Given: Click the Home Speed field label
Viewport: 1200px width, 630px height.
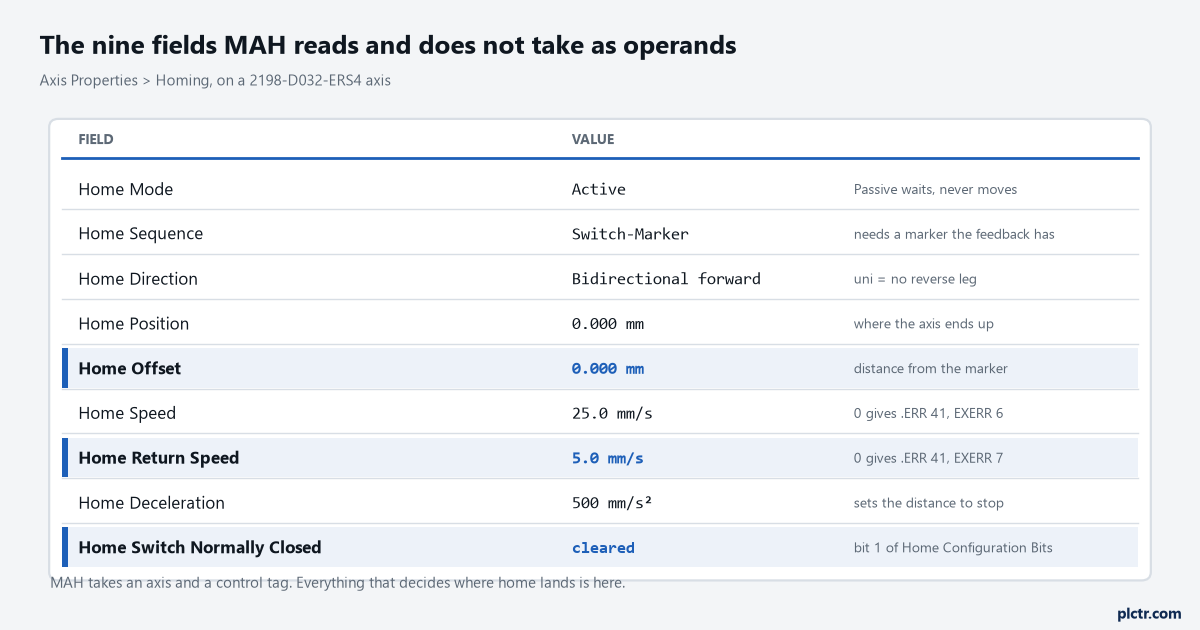Looking at the screenshot, I should (127, 413).
